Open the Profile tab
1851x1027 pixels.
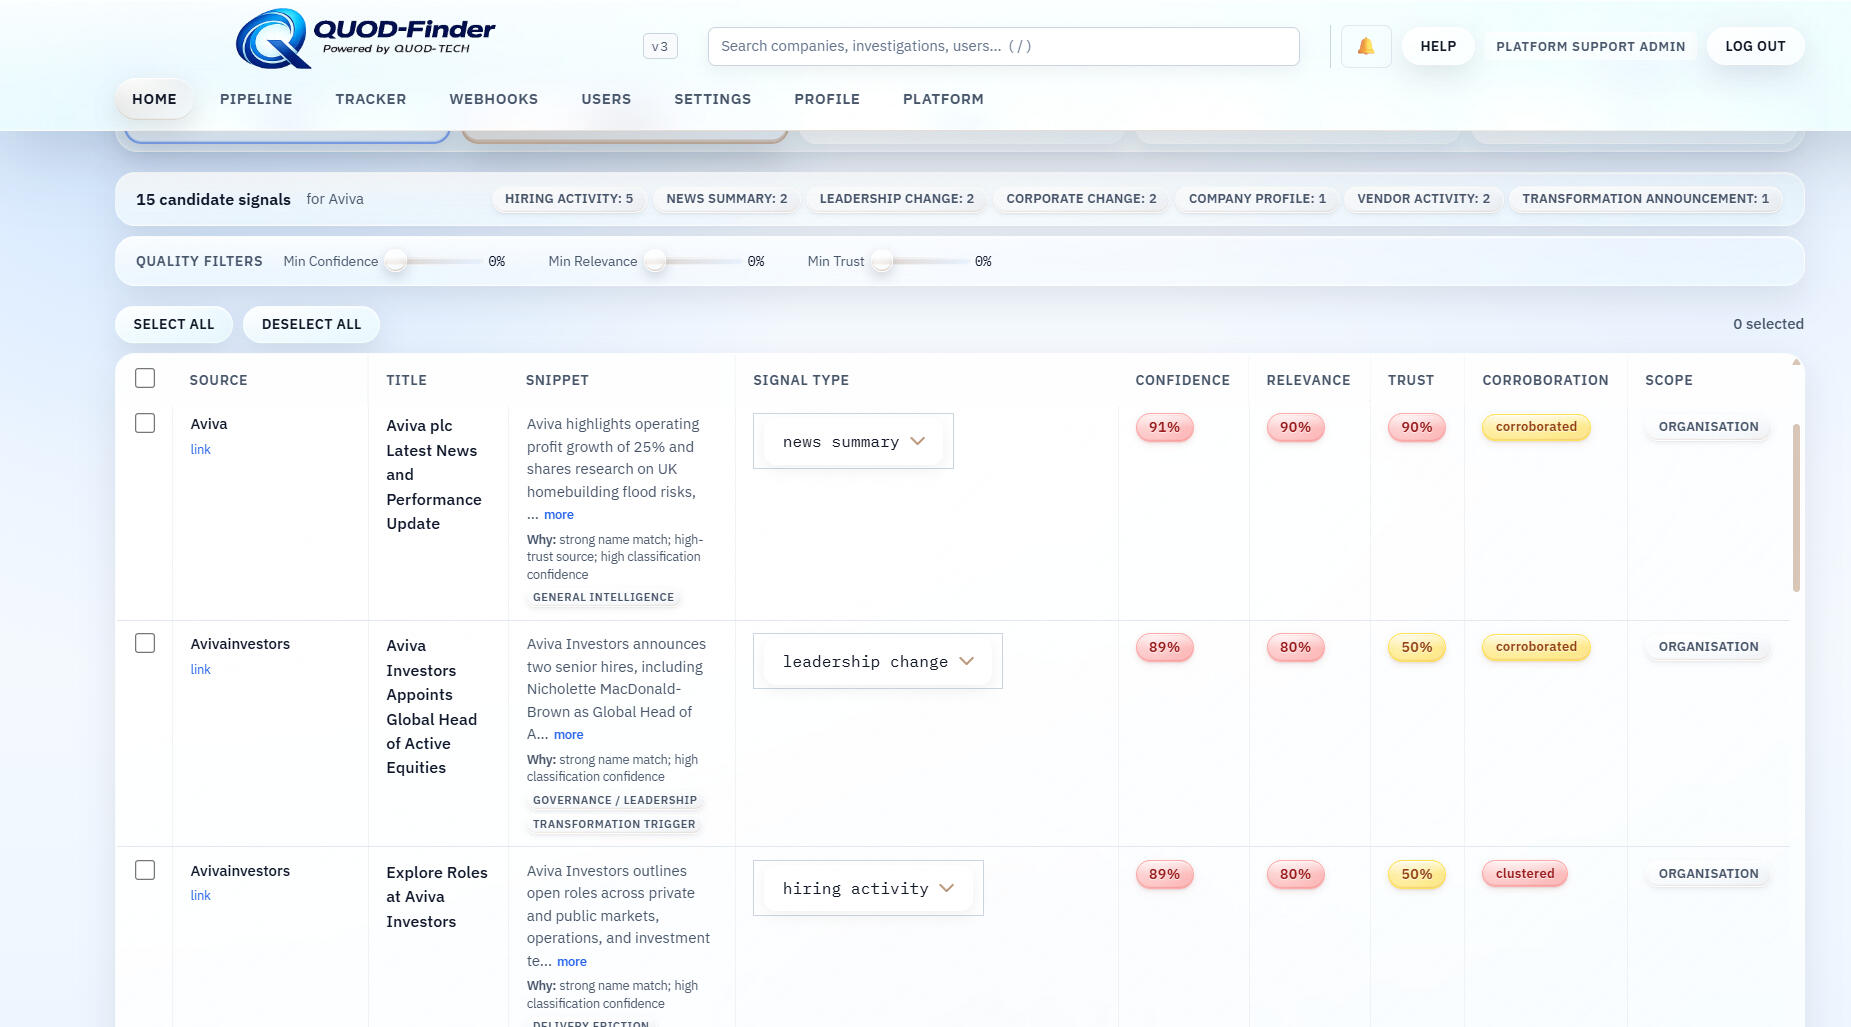point(827,99)
